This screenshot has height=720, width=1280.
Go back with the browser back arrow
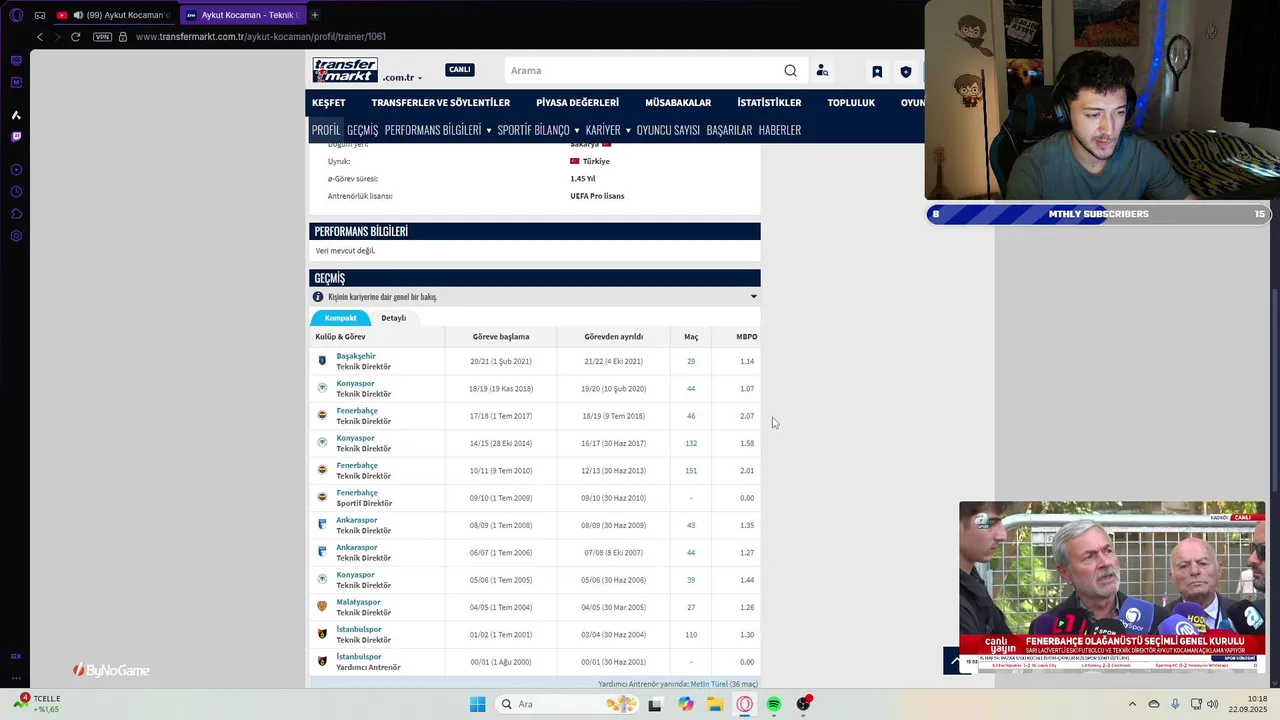point(40,37)
